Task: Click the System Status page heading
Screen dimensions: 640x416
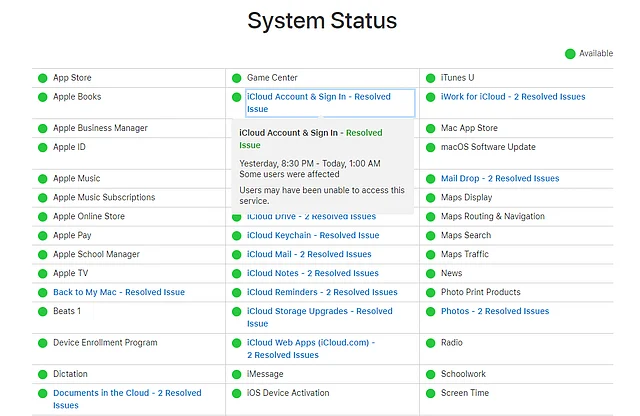Action: (322, 20)
